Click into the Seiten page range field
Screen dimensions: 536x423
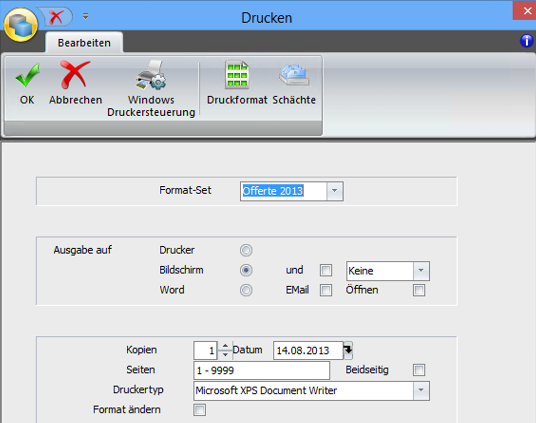pos(262,370)
